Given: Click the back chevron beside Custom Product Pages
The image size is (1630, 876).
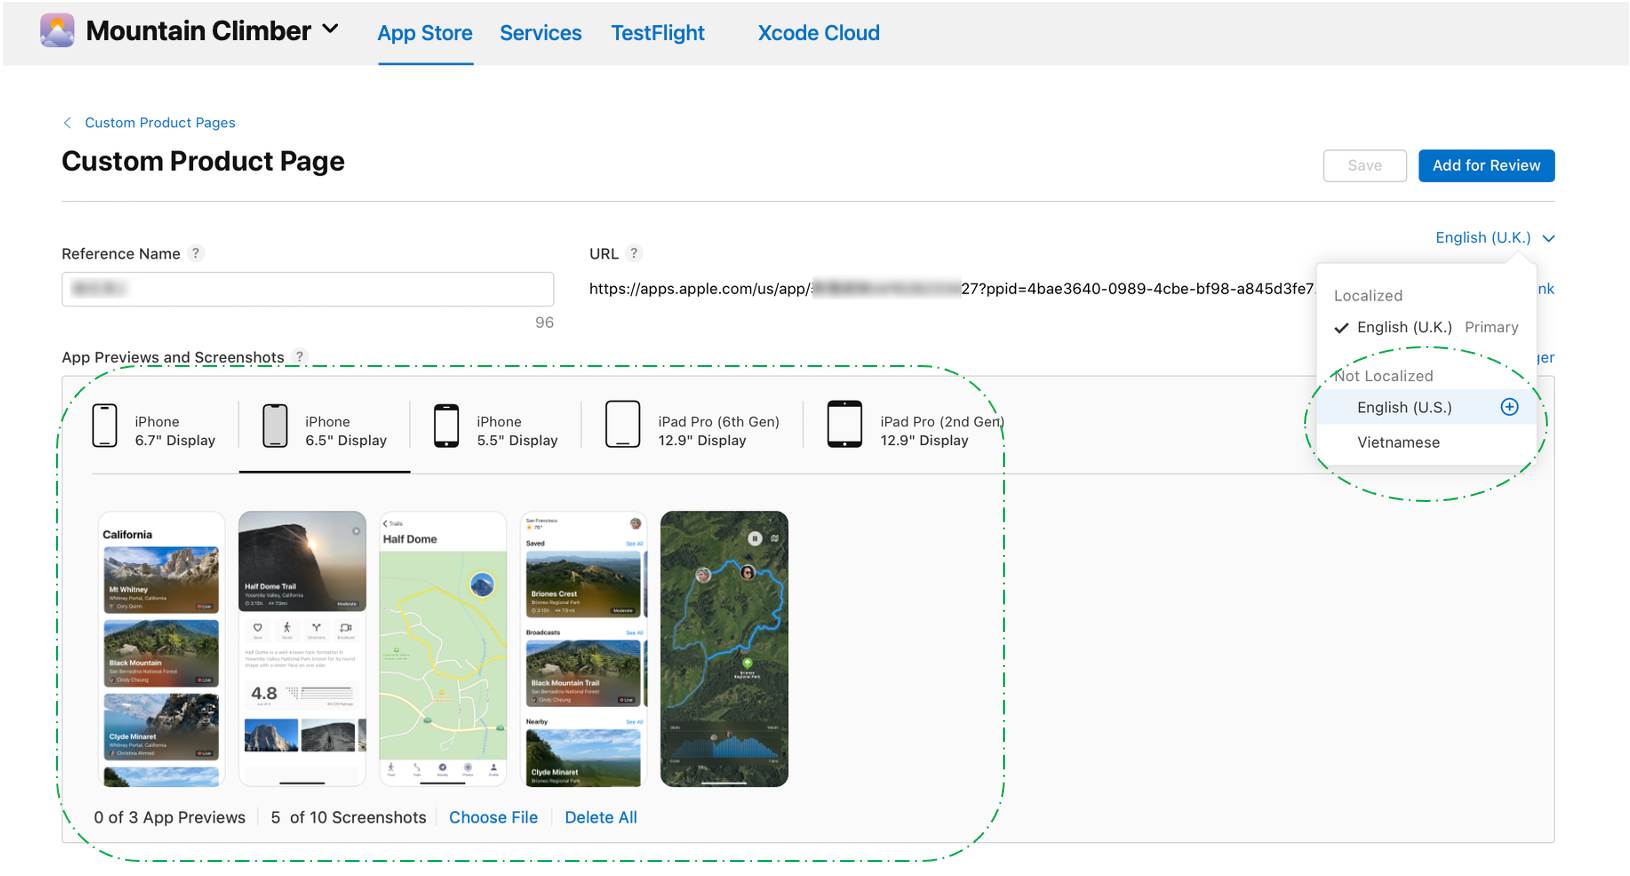Looking at the screenshot, I should [x=67, y=123].
